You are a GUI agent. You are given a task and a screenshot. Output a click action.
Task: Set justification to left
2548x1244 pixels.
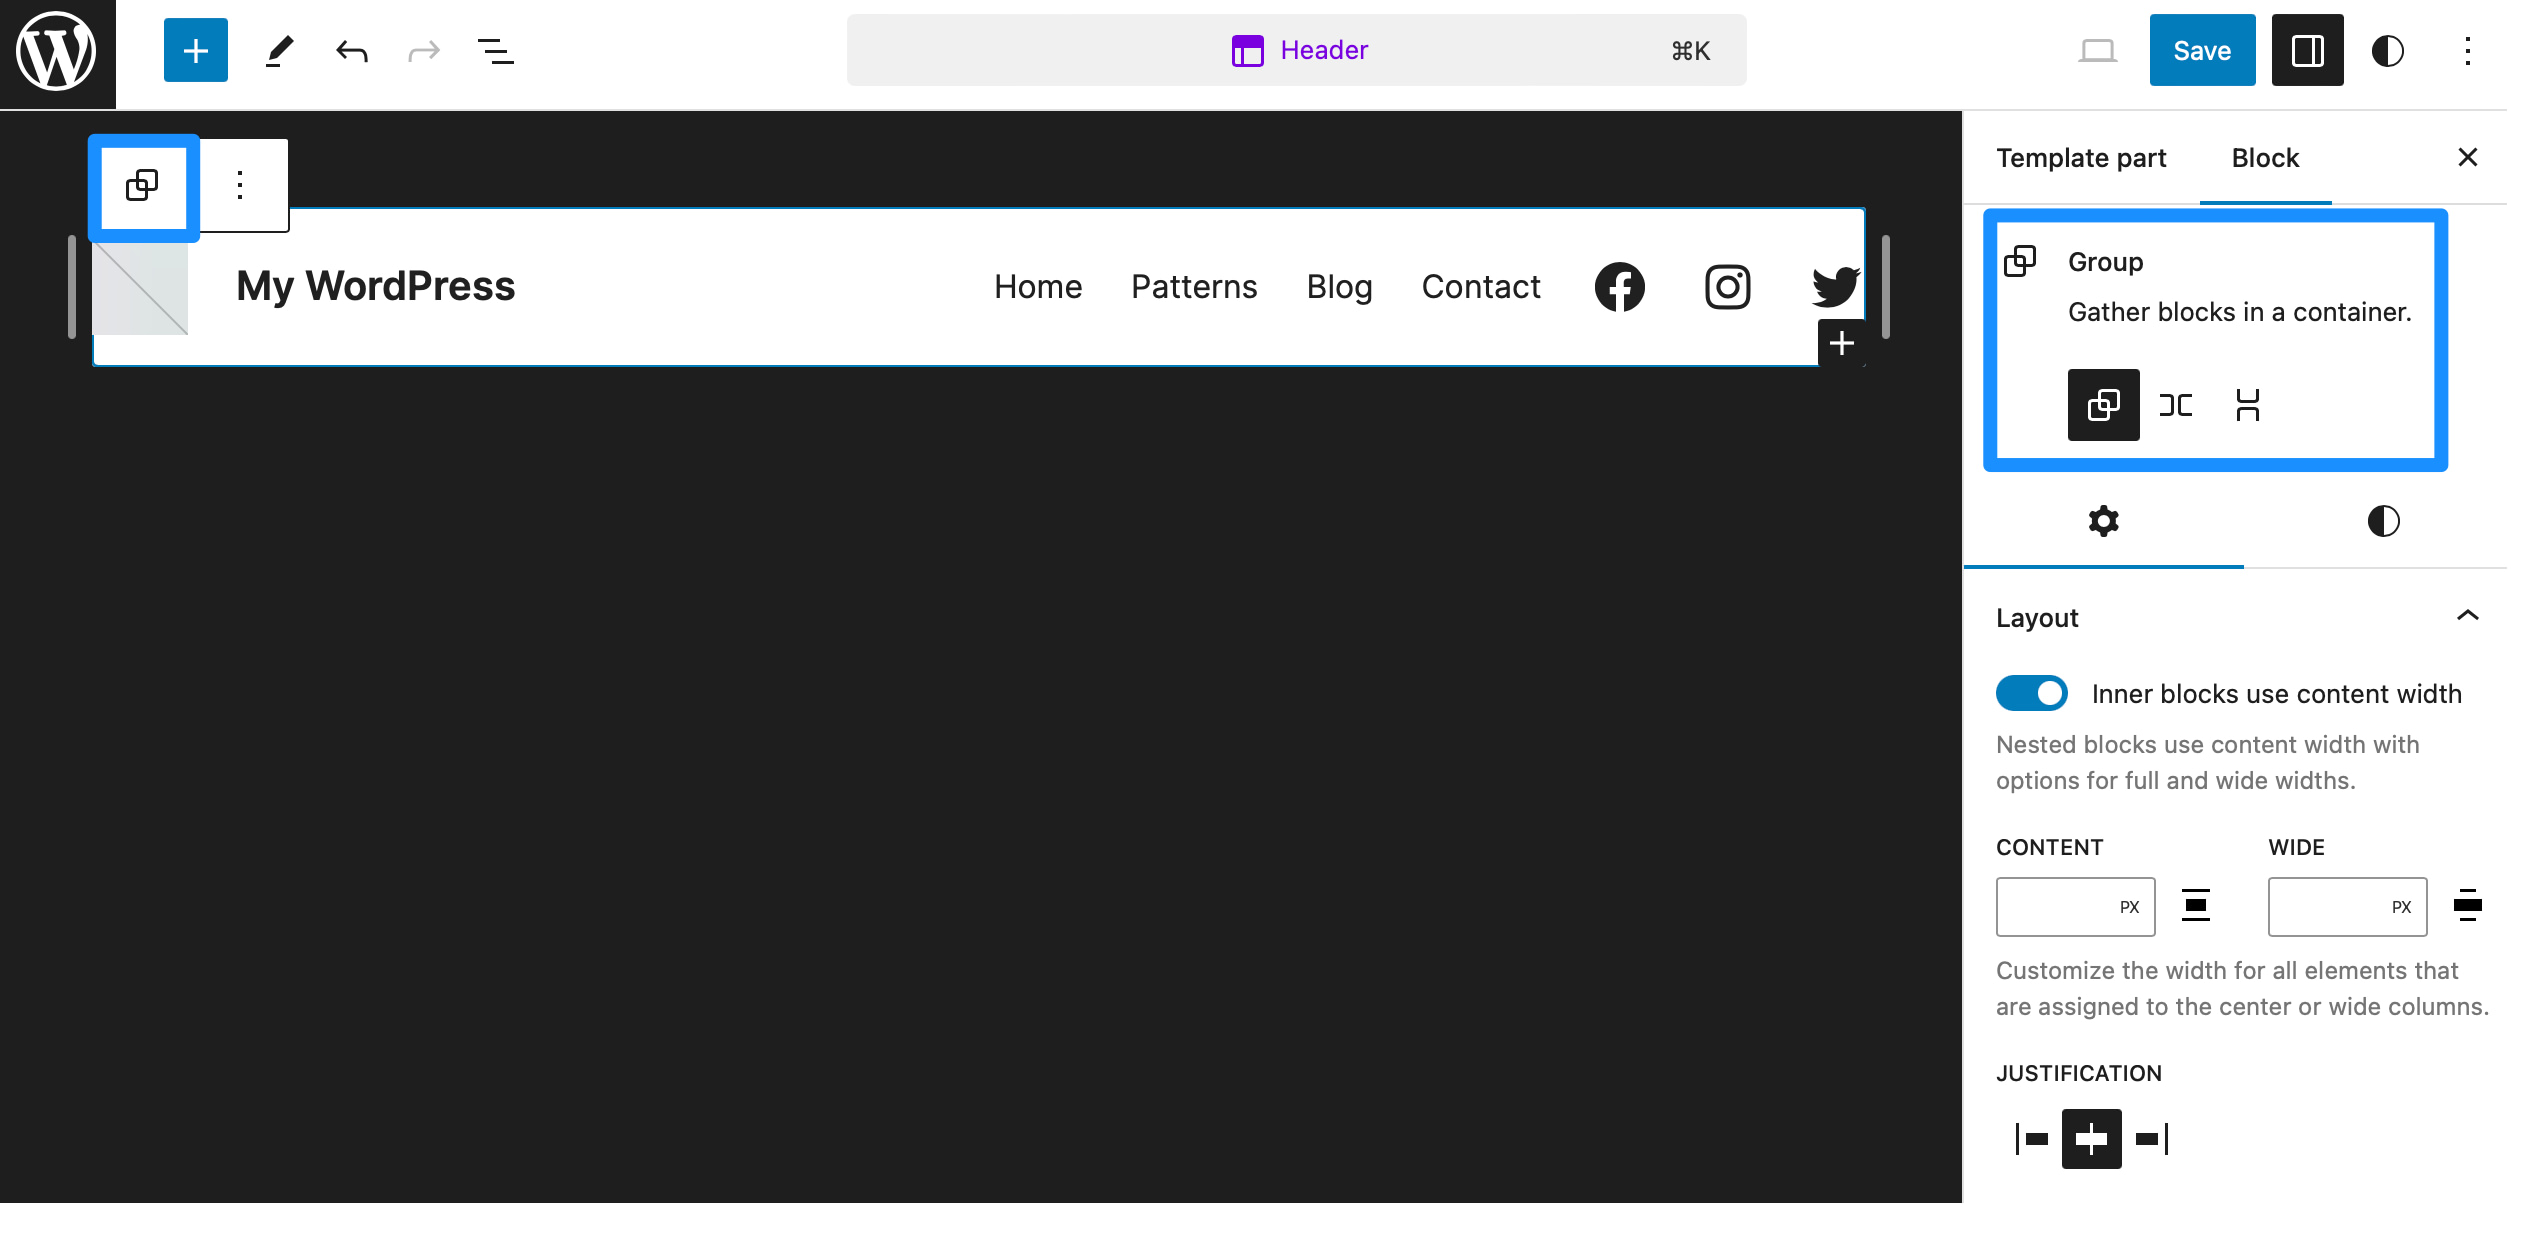(2030, 1138)
